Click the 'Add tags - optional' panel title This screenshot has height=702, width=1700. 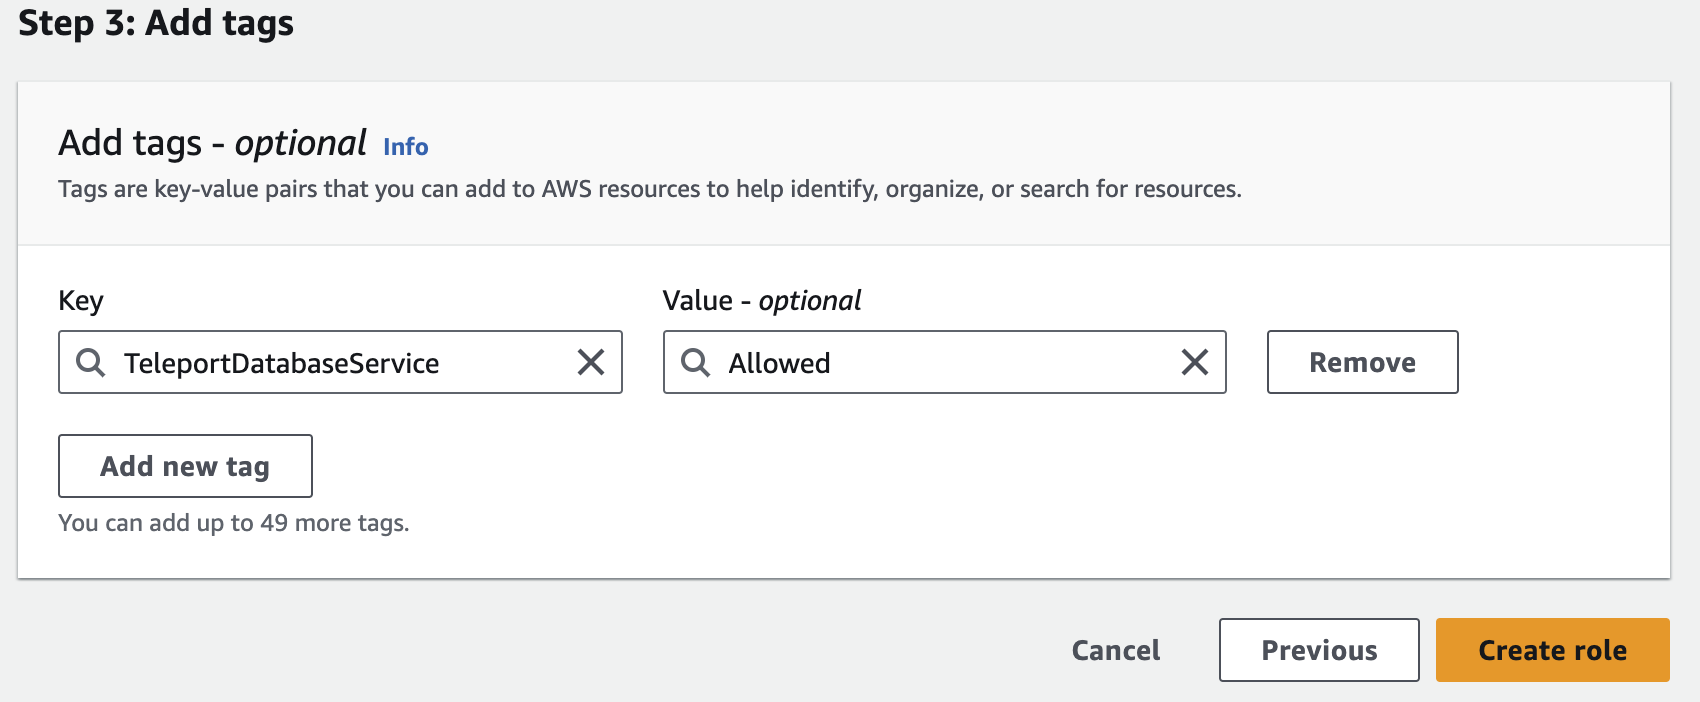click(212, 143)
